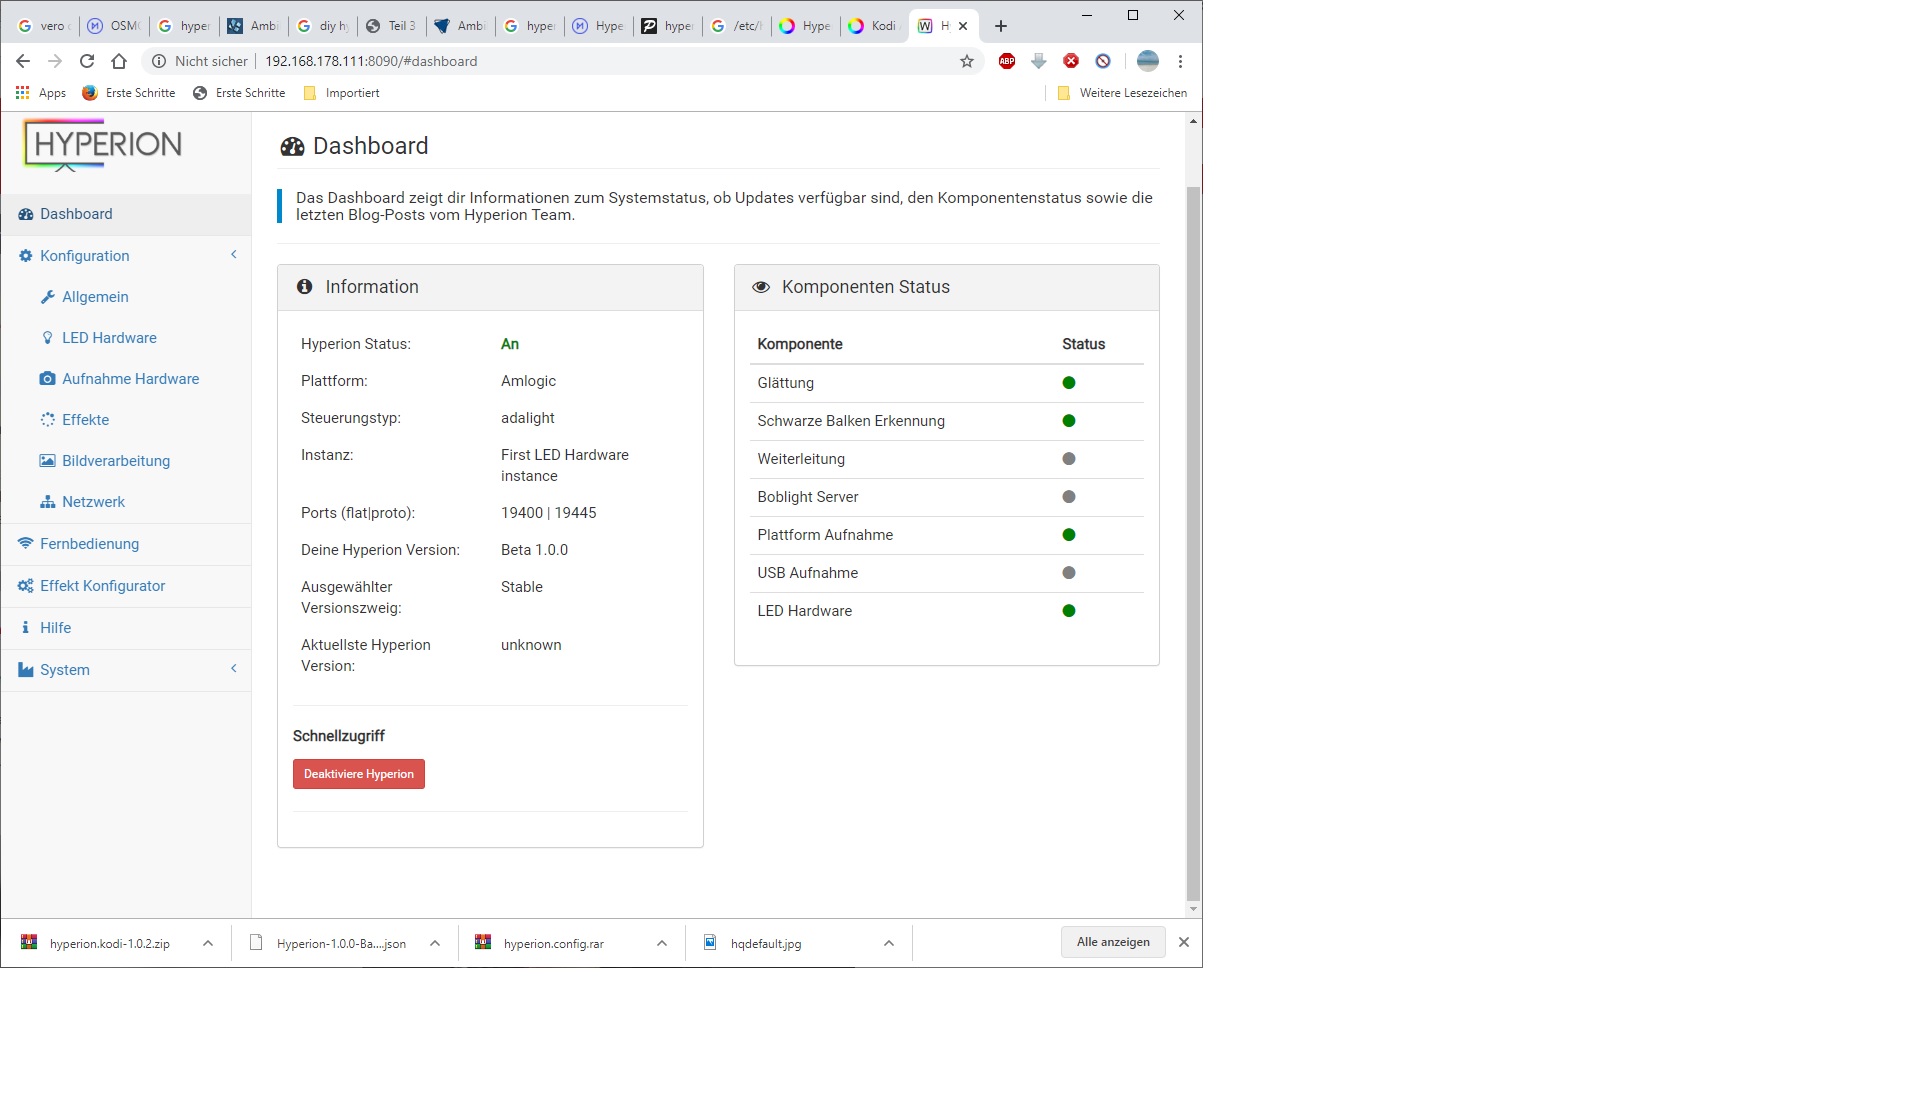Click Plattform Aufnahme row text
This screenshot has width=1920, height=1108.
pyautogui.click(x=825, y=535)
